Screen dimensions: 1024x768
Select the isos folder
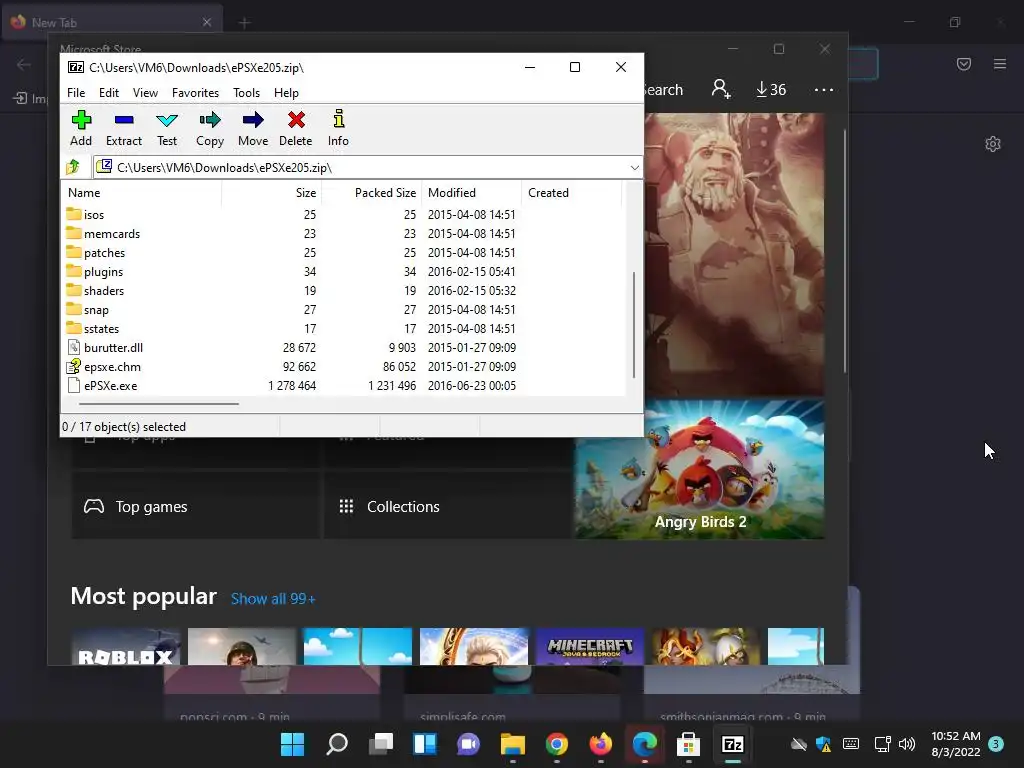[93, 215]
